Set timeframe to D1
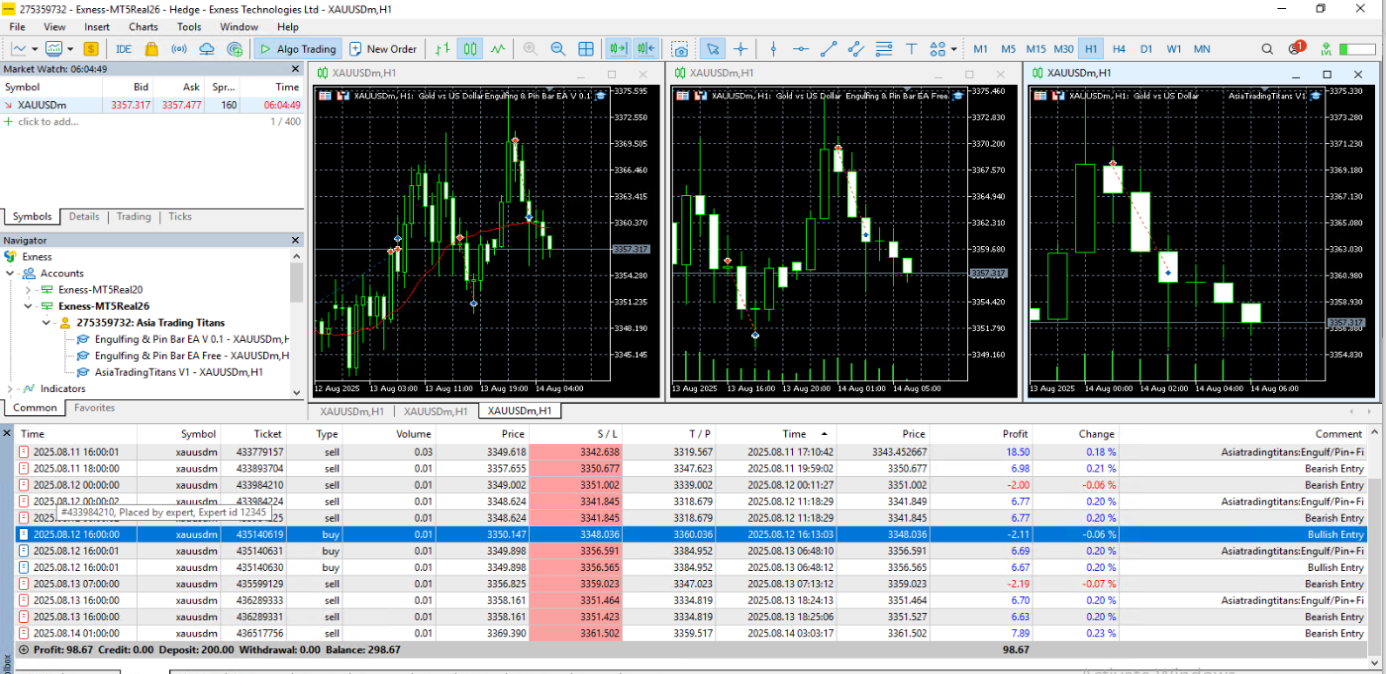1386x674 pixels. [1146, 48]
